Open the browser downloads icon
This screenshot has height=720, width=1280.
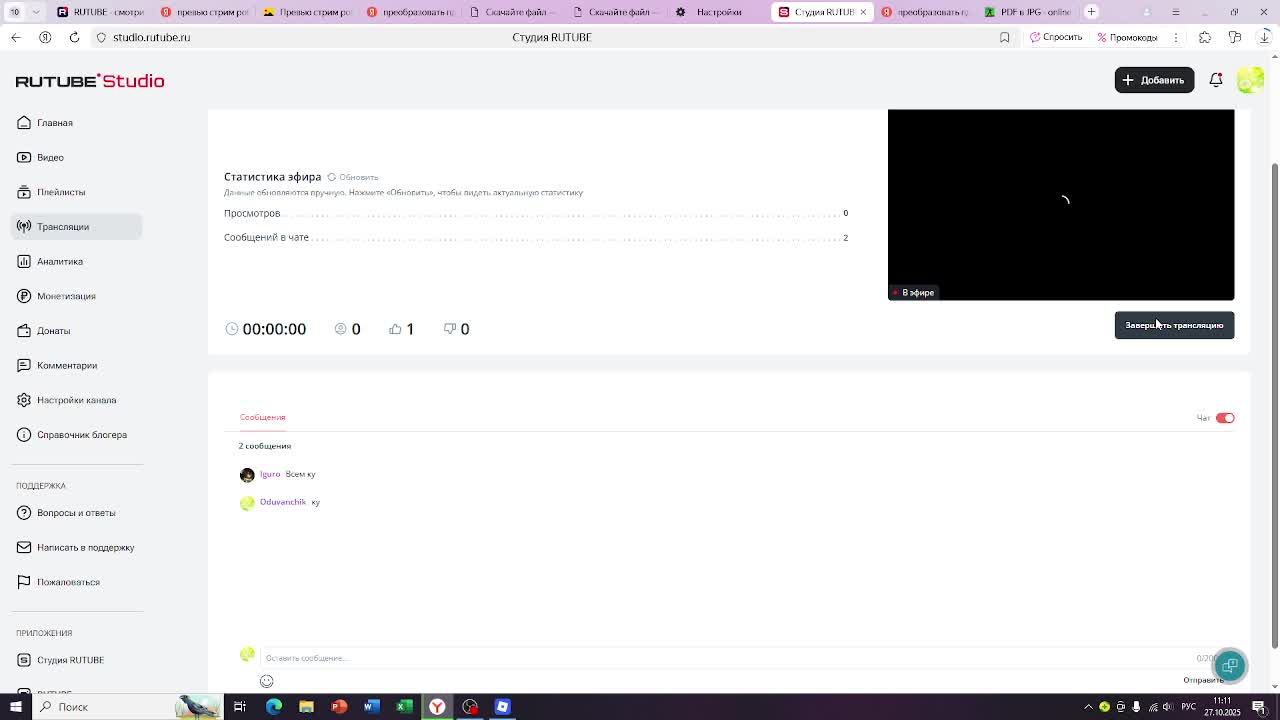1265,37
